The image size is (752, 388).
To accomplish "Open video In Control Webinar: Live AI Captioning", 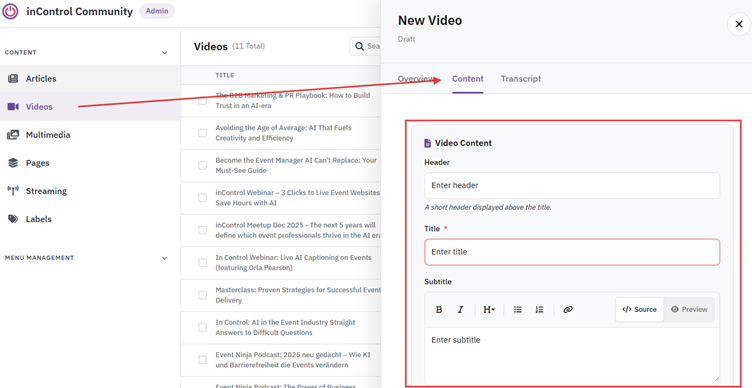I will [x=294, y=262].
